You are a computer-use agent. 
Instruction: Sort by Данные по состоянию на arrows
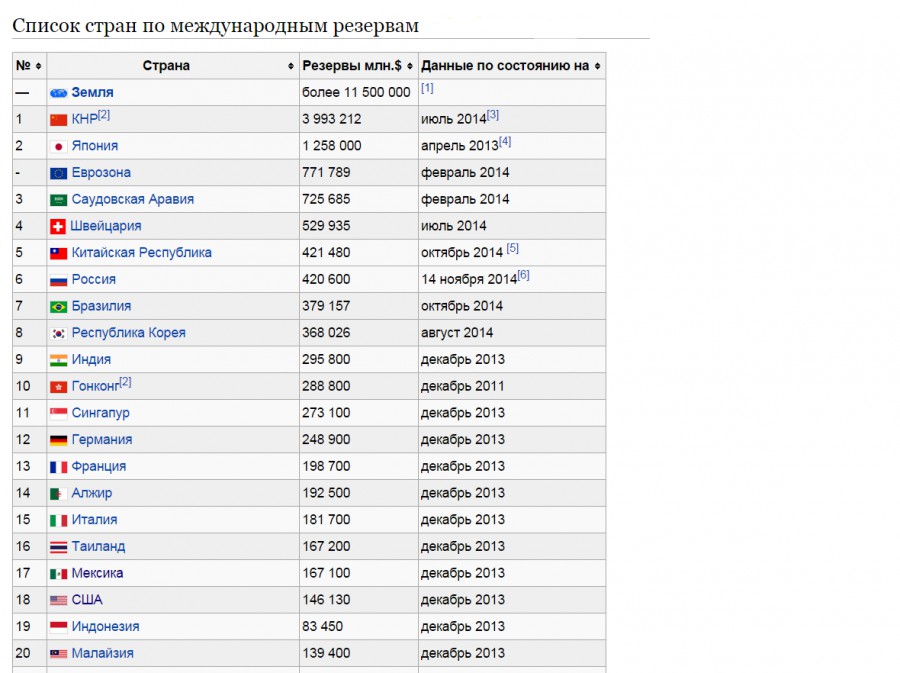click(598, 66)
